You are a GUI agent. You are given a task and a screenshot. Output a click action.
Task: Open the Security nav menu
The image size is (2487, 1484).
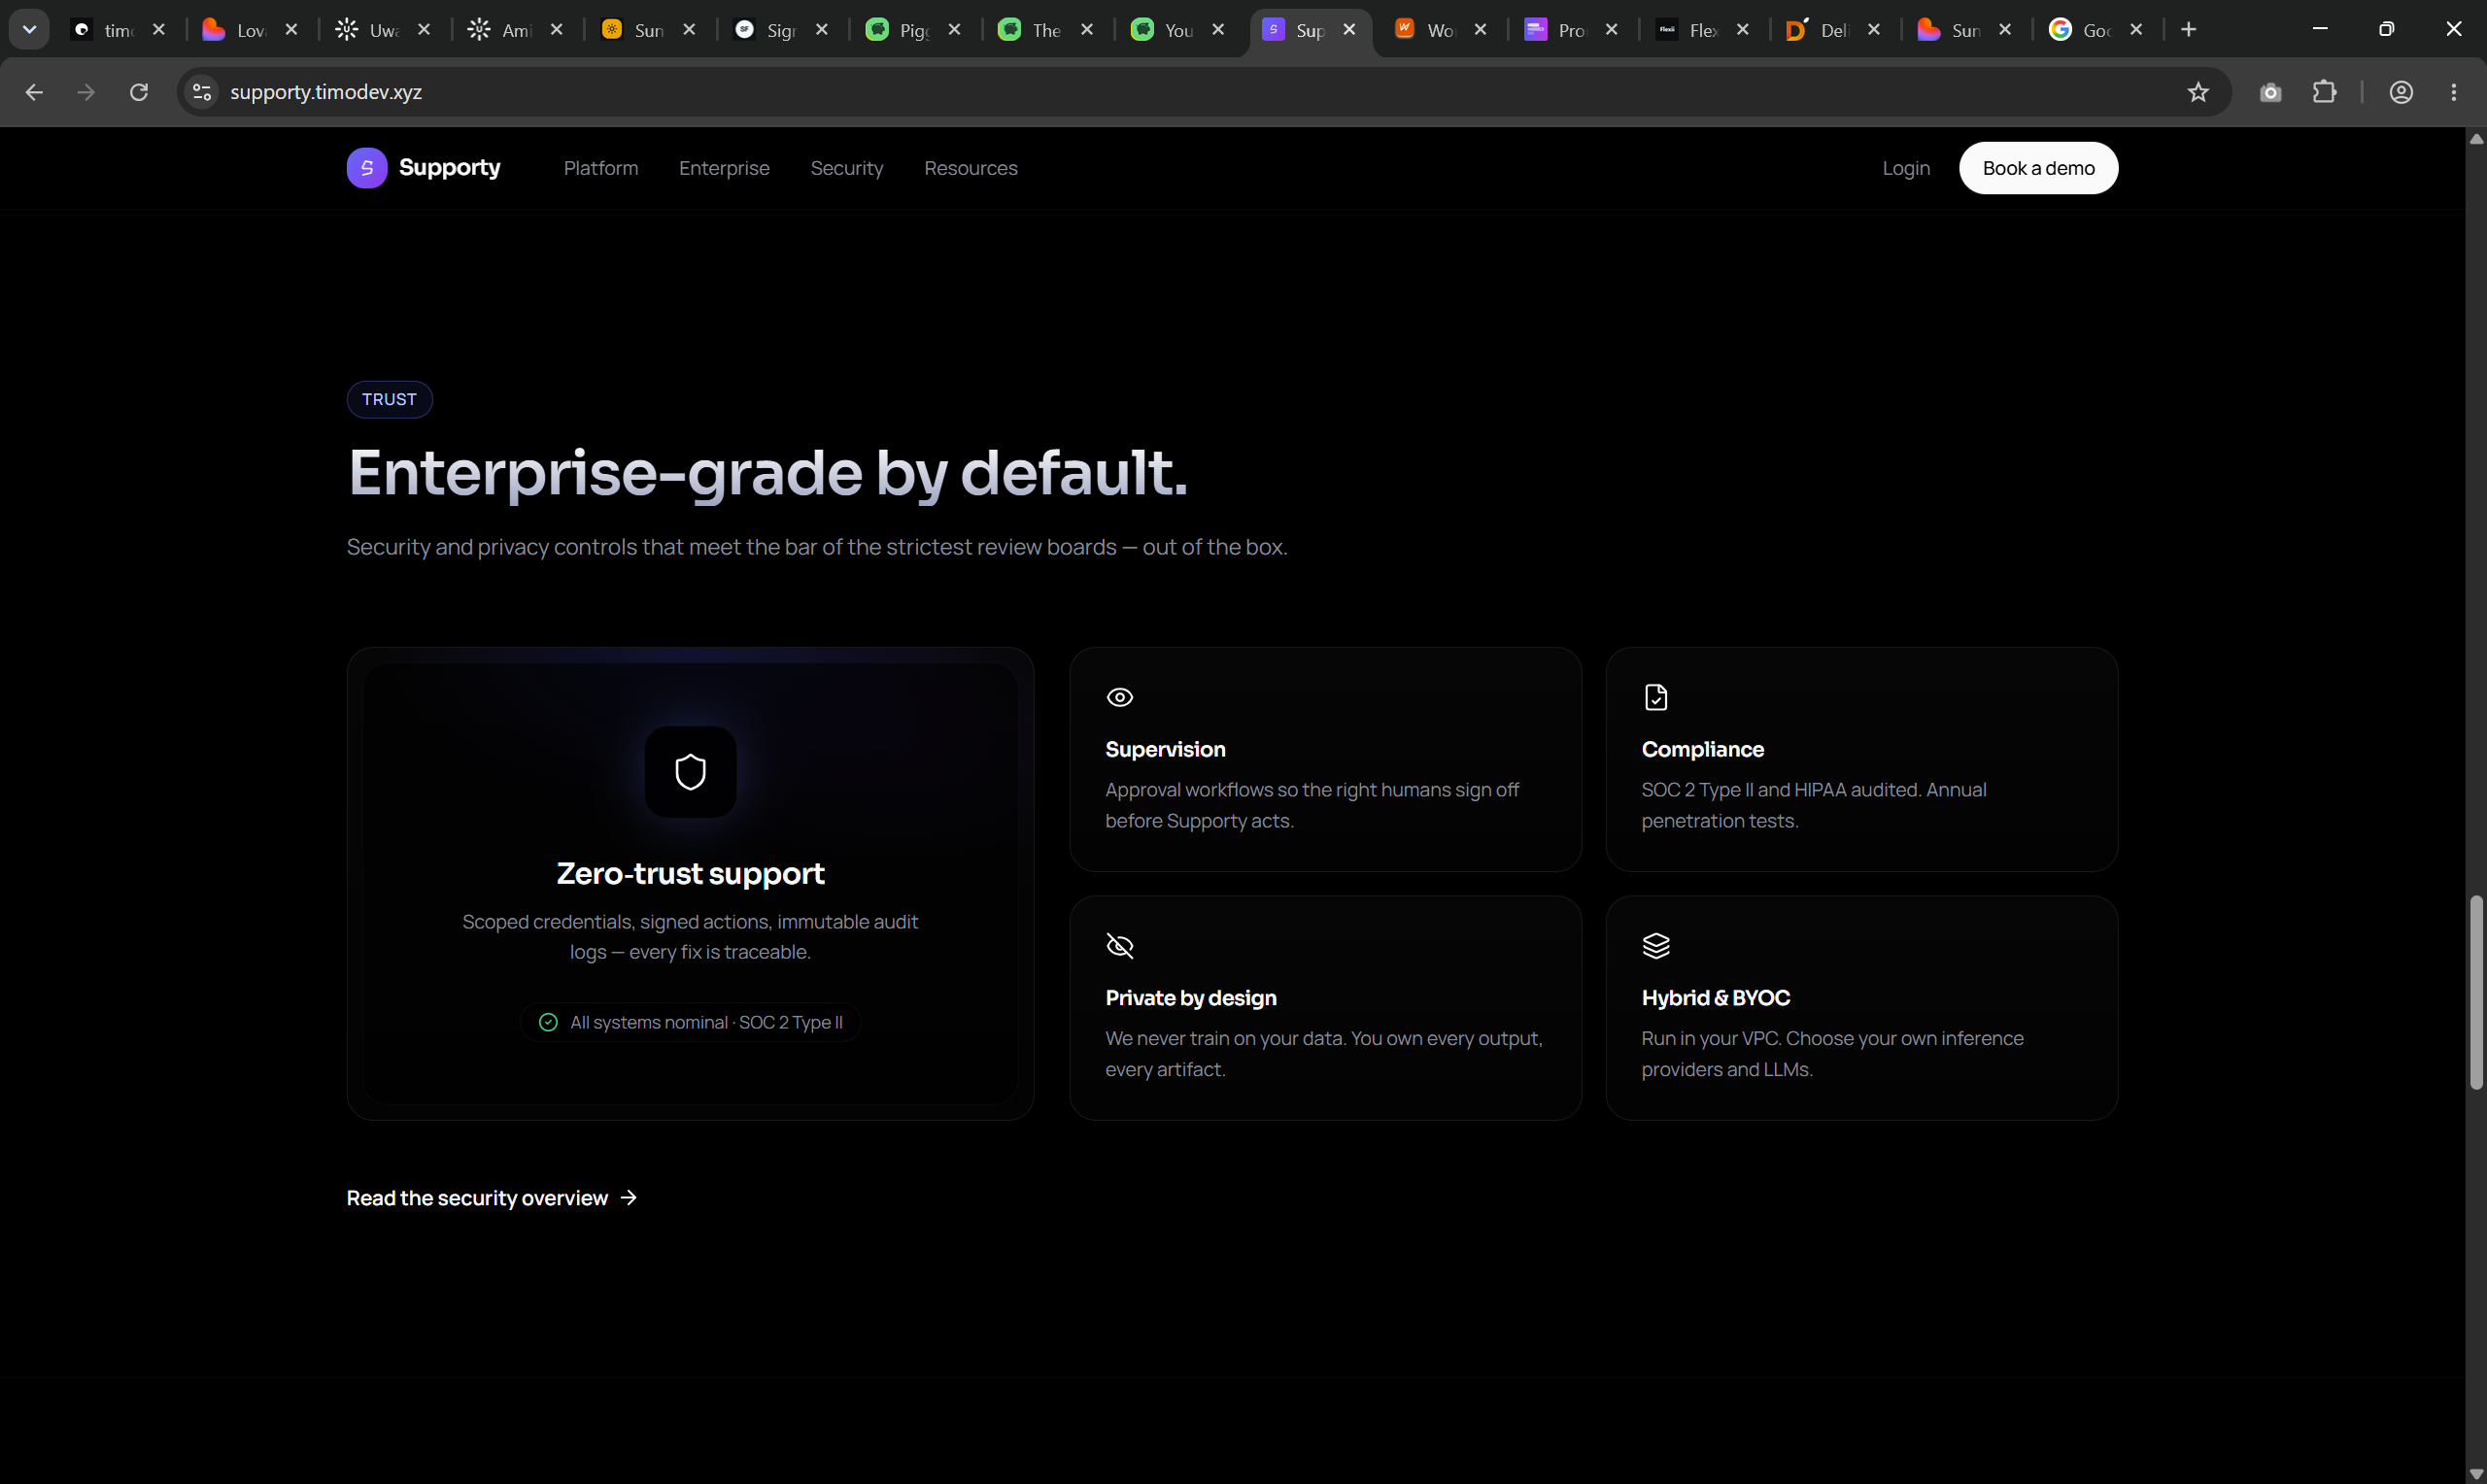847,168
